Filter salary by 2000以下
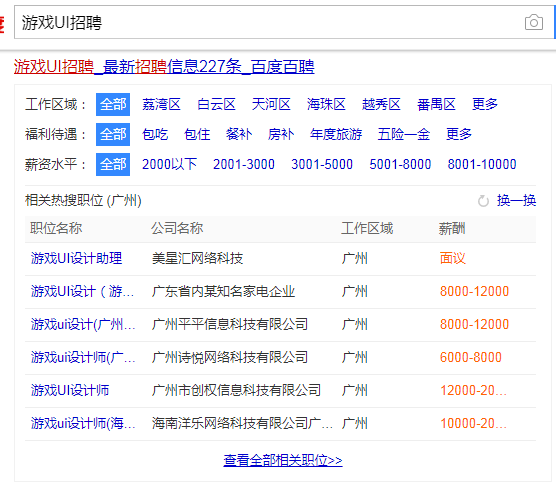Viewport: 556px width, 488px height. [169, 164]
